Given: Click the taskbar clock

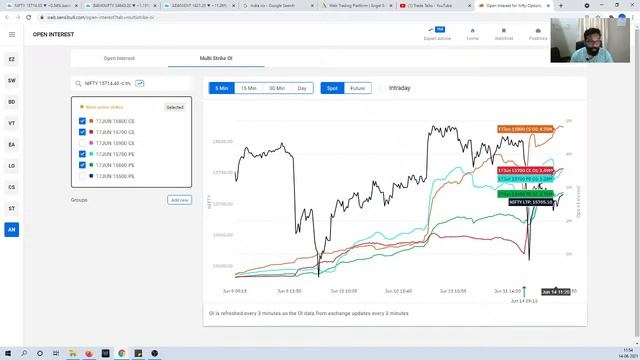Looking at the screenshot, I should point(628,353).
